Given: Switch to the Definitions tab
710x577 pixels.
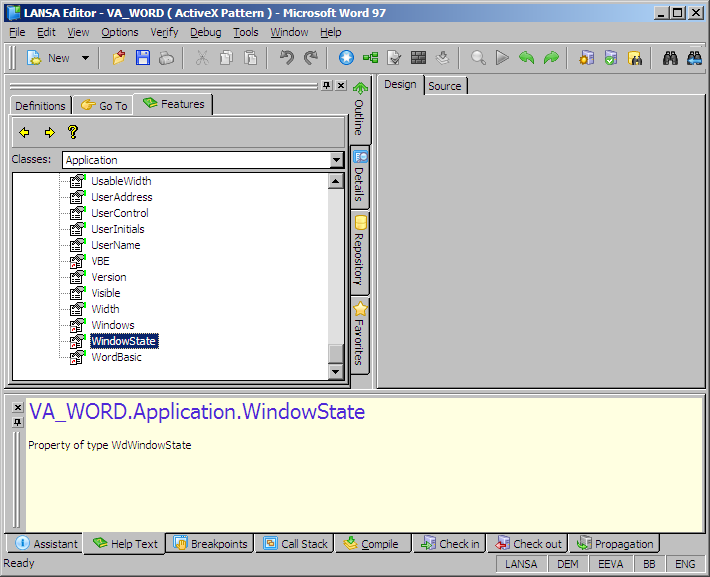Looking at the screenshot, I should coord(40,105).
